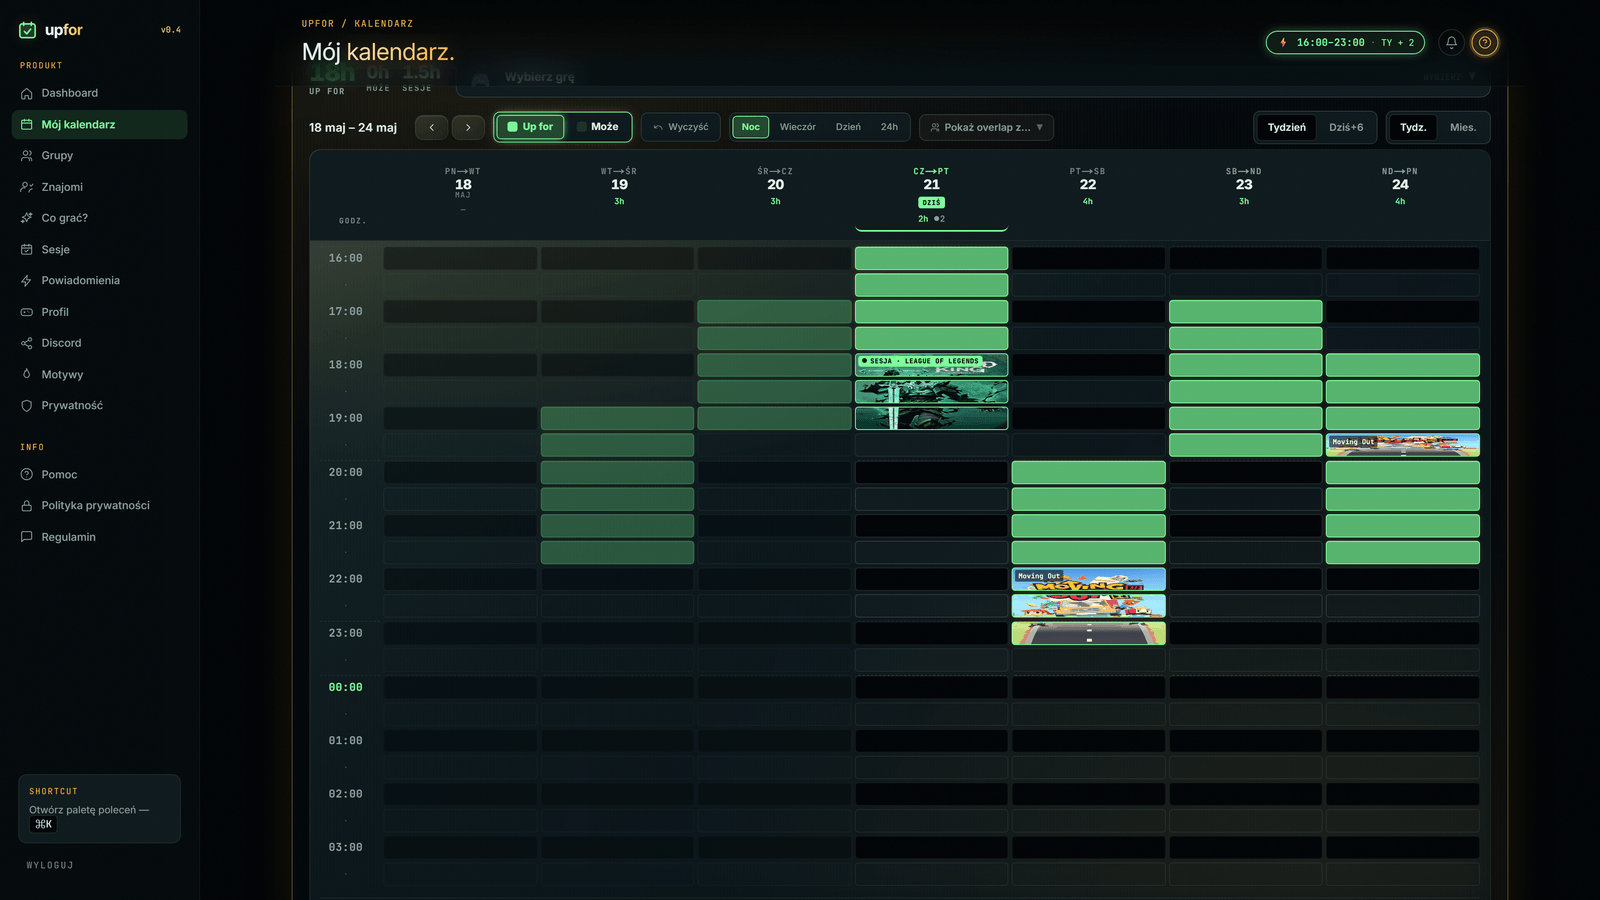Switch time range to Wieczór
The image size is (1600, 900).
(798, 127)
